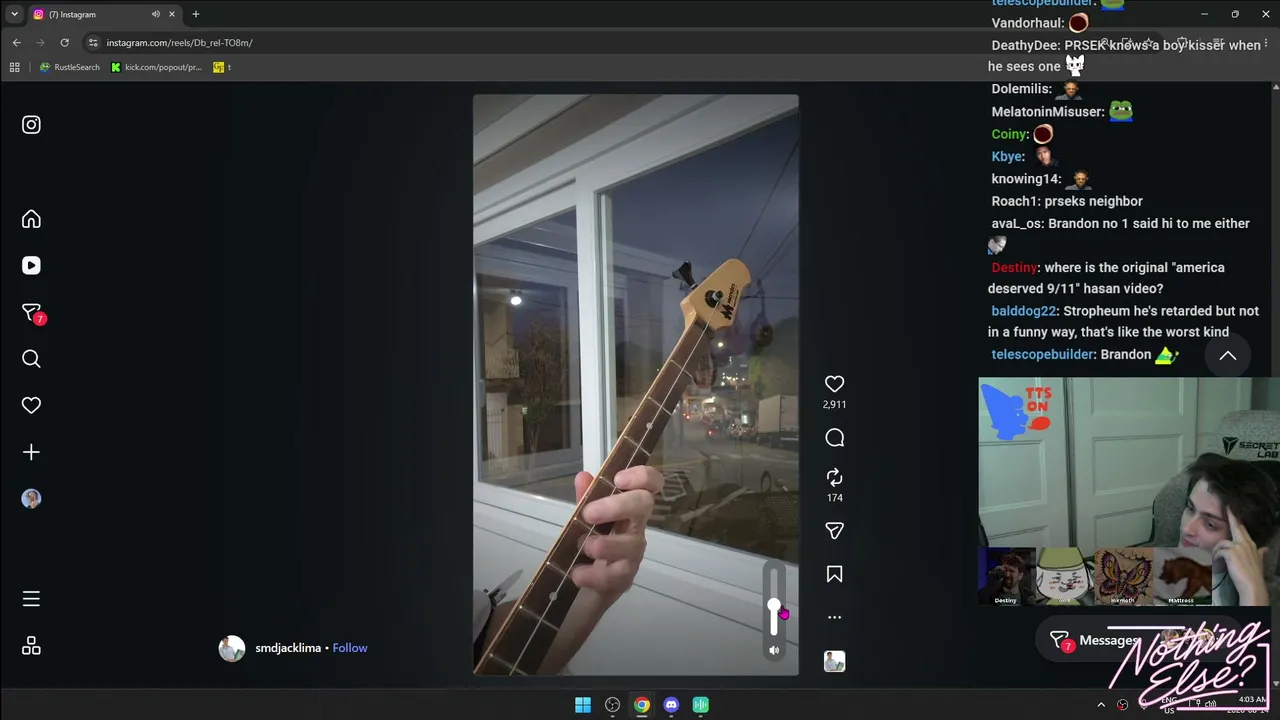Play or pause the bass guitar reel video
This screenshot has height=720, width=1280.
(x=636, y=385)
